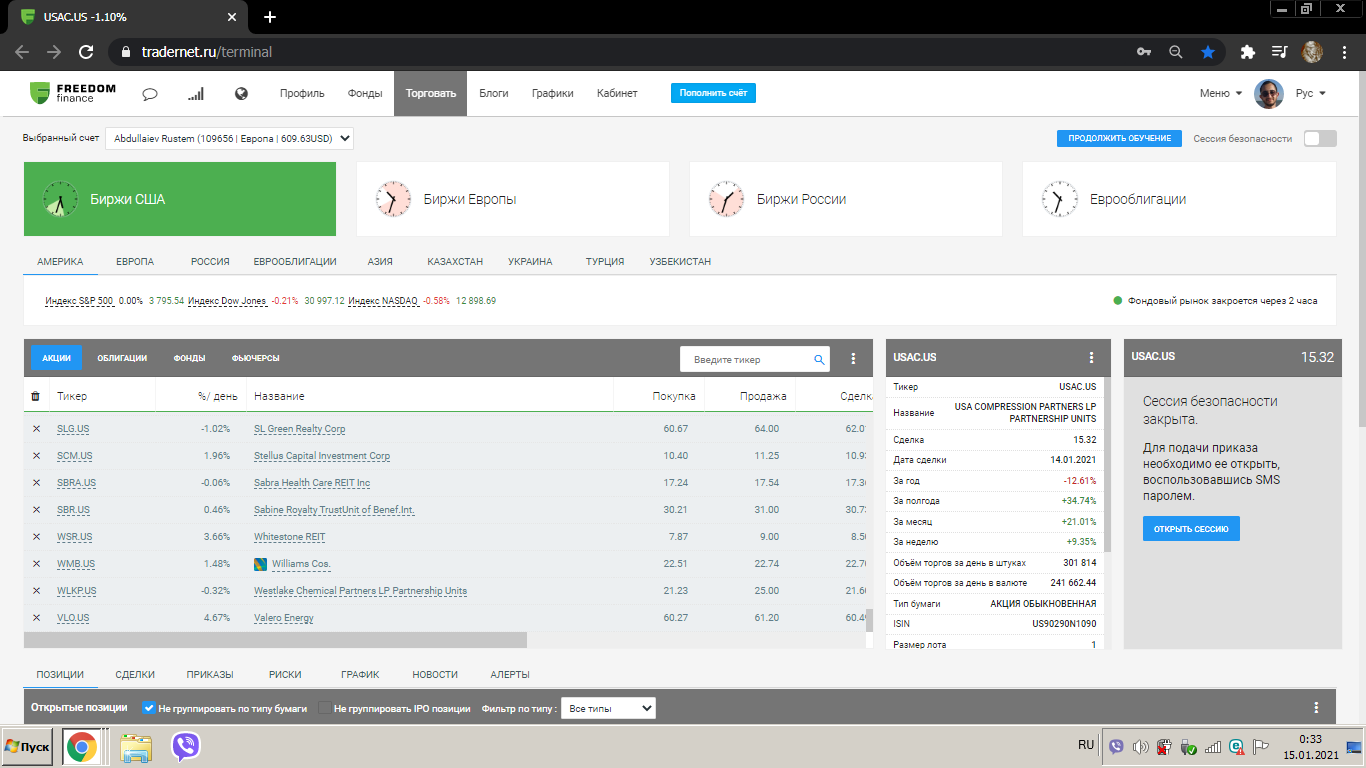Image resolution: width=1366 pixels, height=768 pixels.
Task: Click the Пополнить счёт button
Action: 713,93
